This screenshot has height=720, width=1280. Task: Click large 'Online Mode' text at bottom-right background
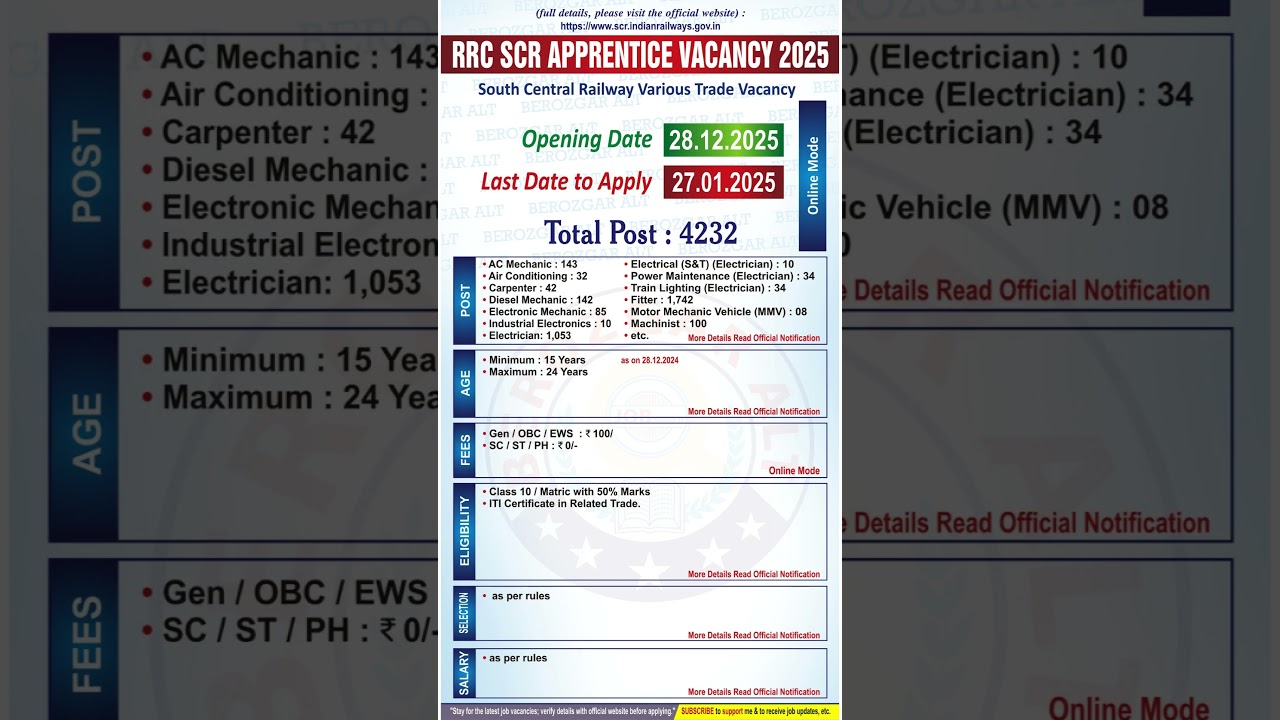[x=1131, y=709]
